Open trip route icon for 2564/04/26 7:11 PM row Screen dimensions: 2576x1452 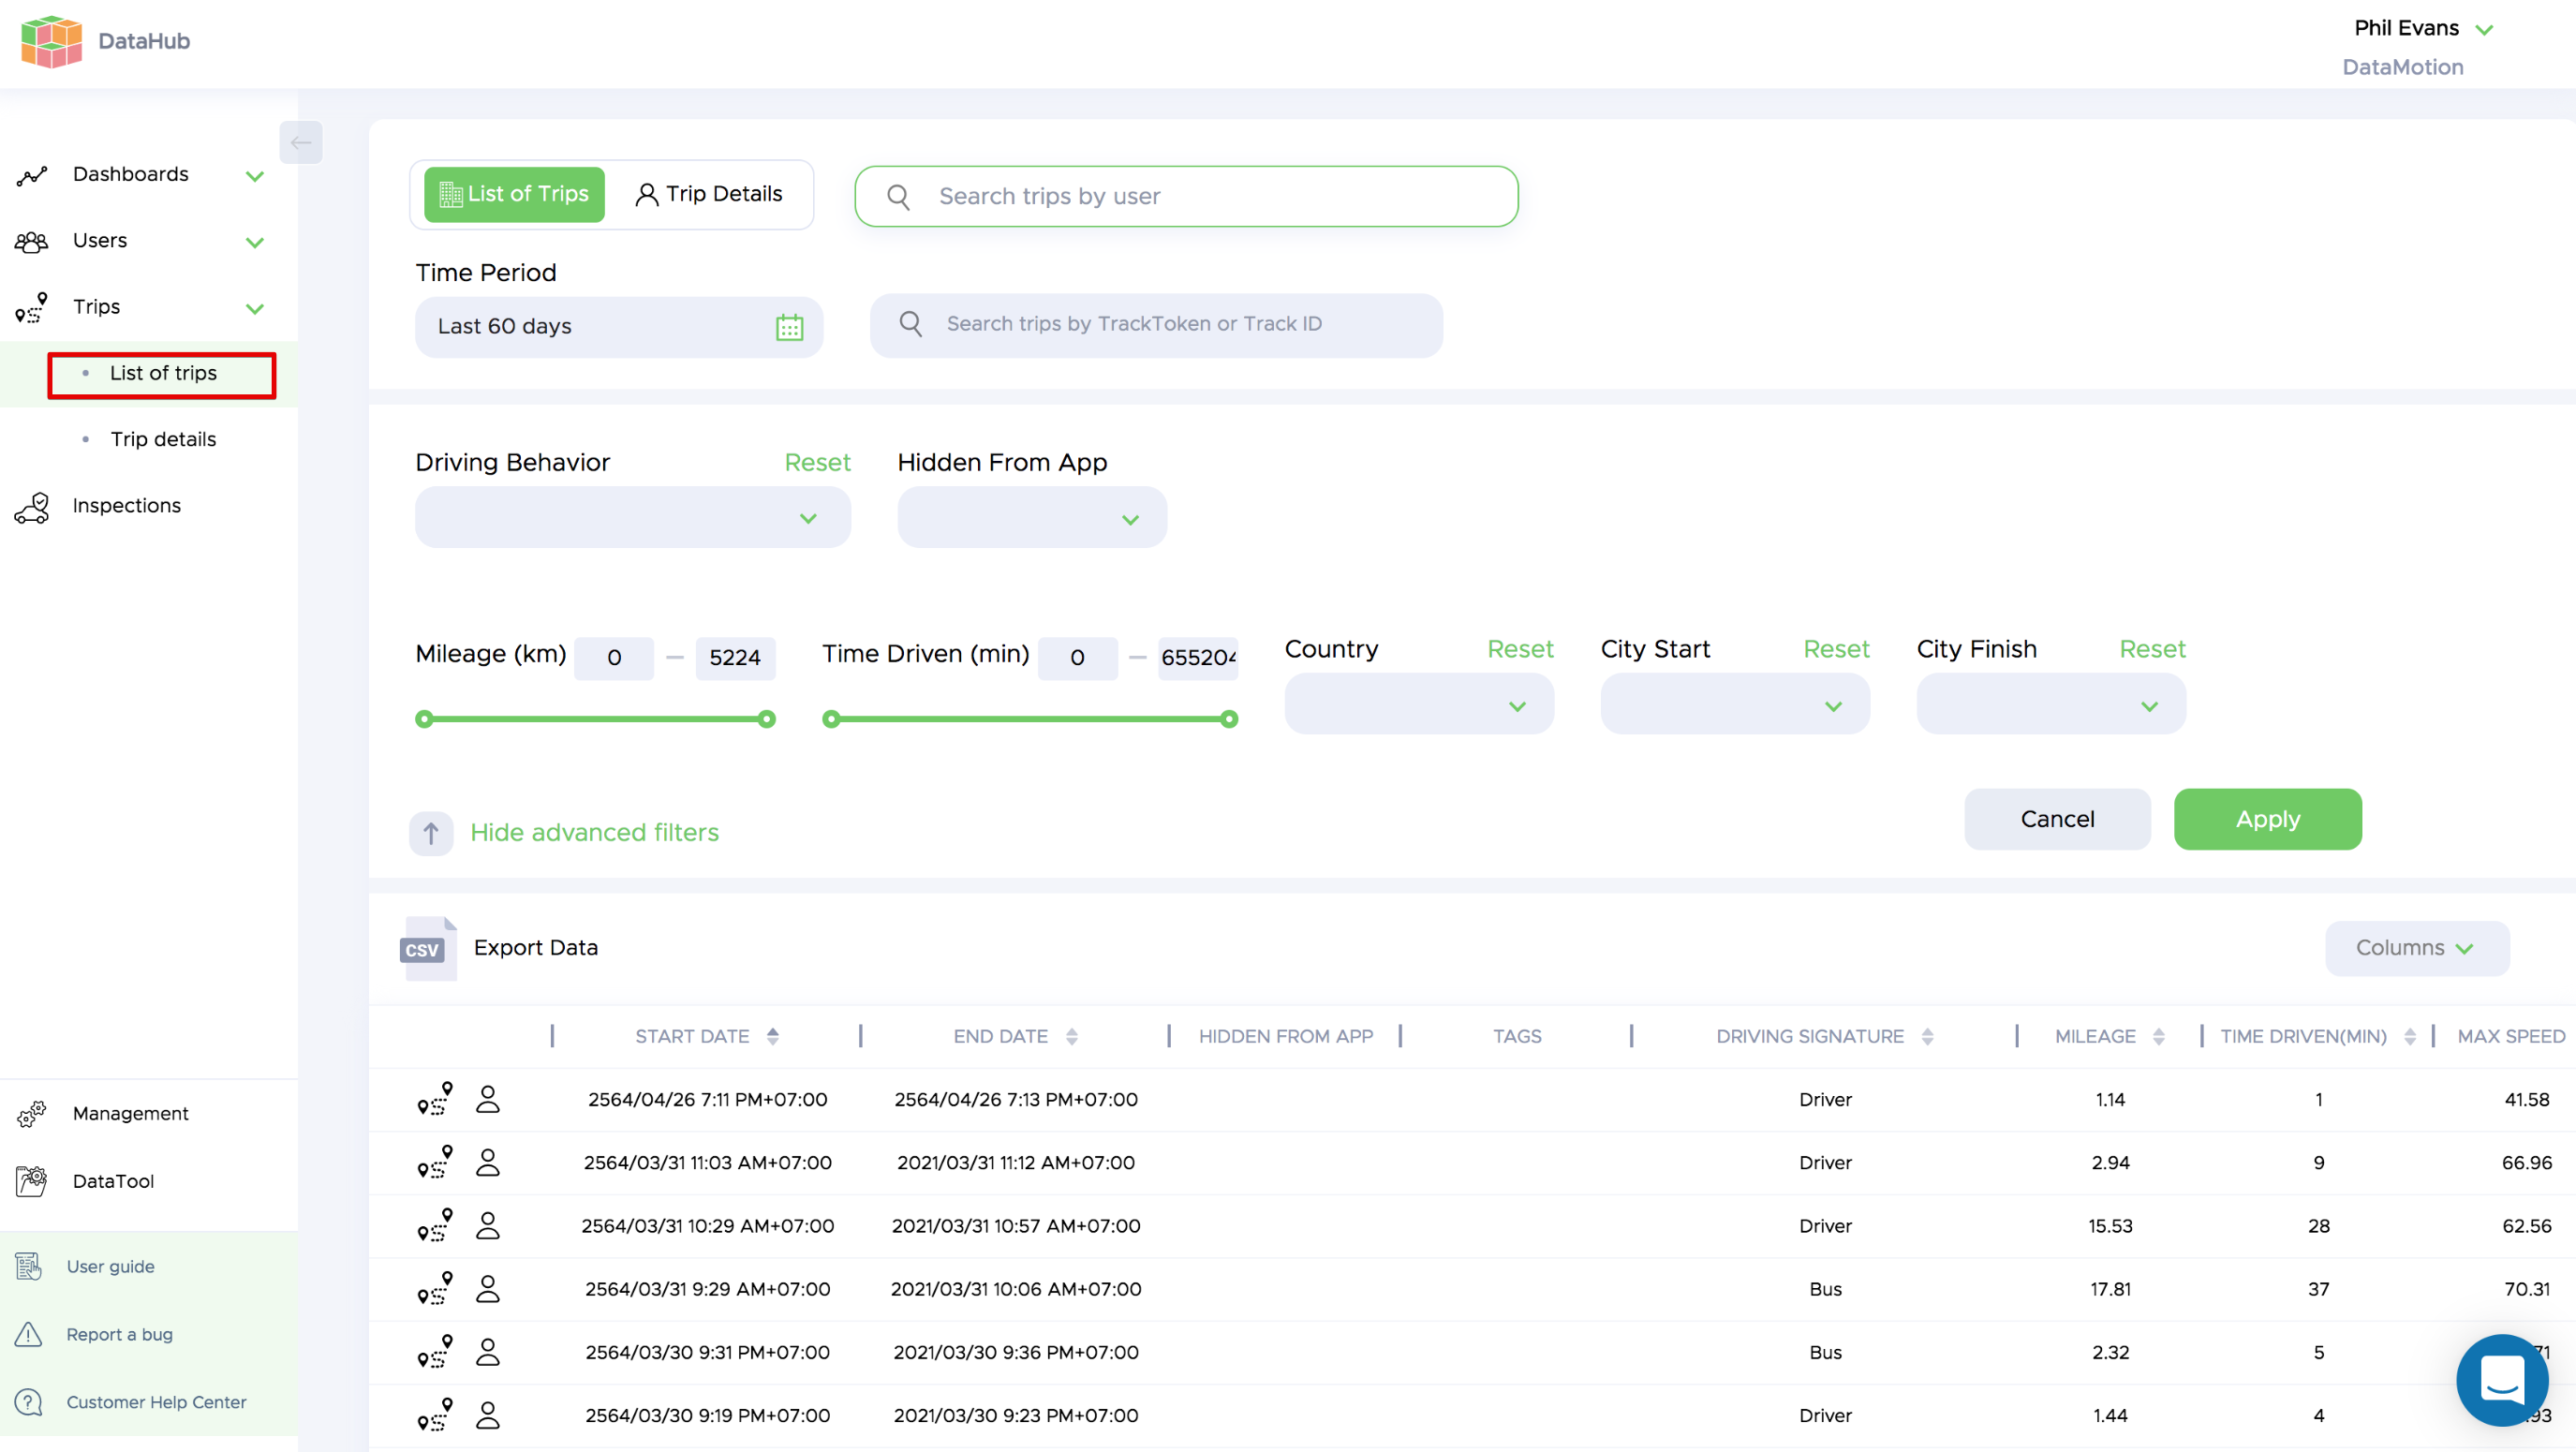(435, 1099)
